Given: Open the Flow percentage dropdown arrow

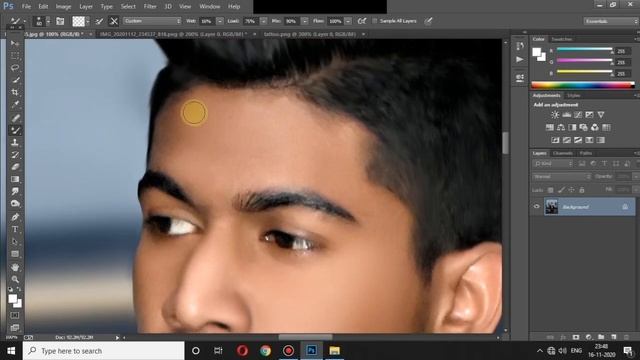Looking at the screenshot, I should tap(348, 21).
